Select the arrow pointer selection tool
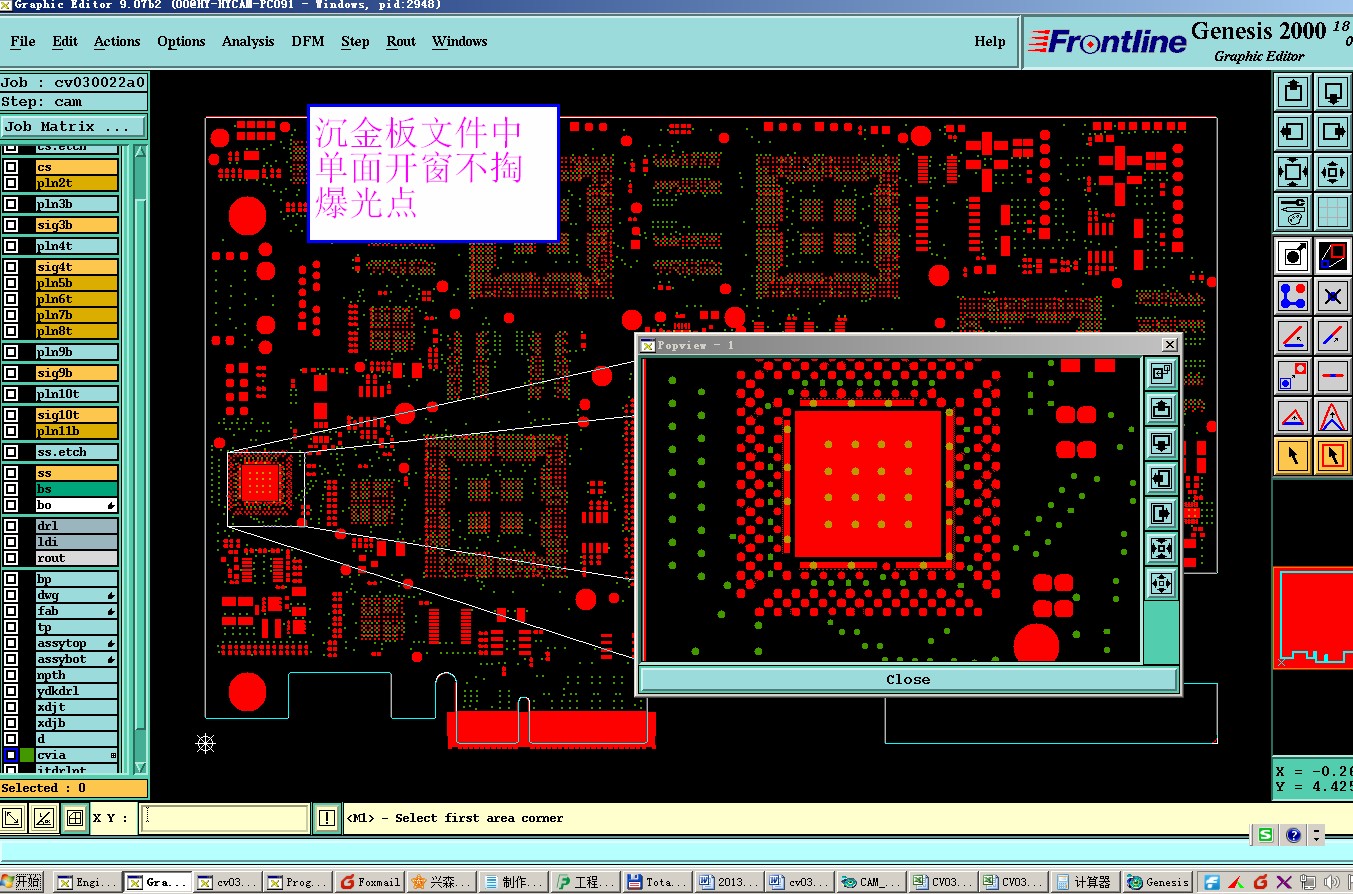This screenshot has height=894, width=1353. pos(1293,455)
